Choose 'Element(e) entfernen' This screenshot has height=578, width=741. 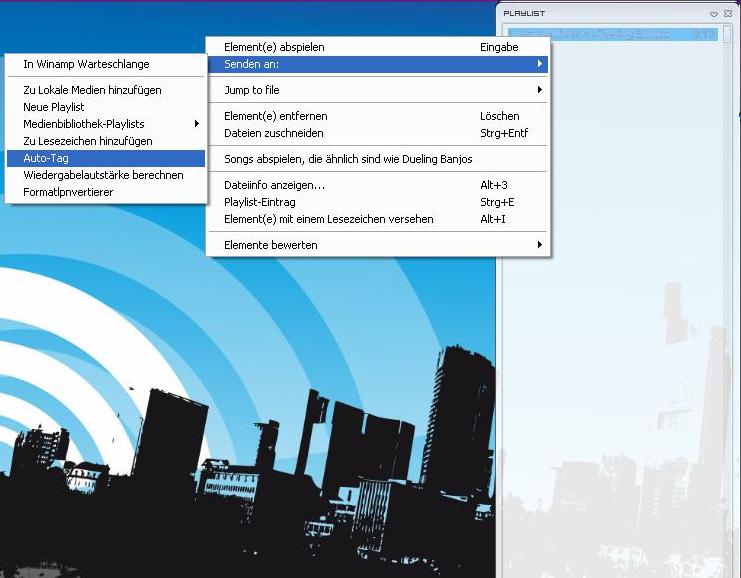(378, 116)
